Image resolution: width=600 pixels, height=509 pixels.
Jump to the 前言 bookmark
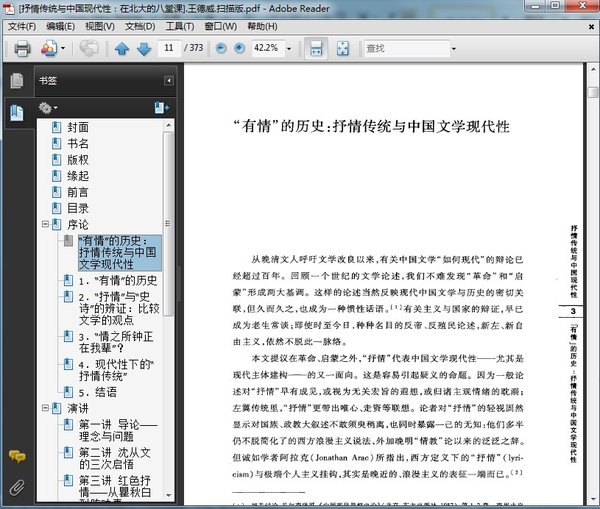(x=77, y=192)
